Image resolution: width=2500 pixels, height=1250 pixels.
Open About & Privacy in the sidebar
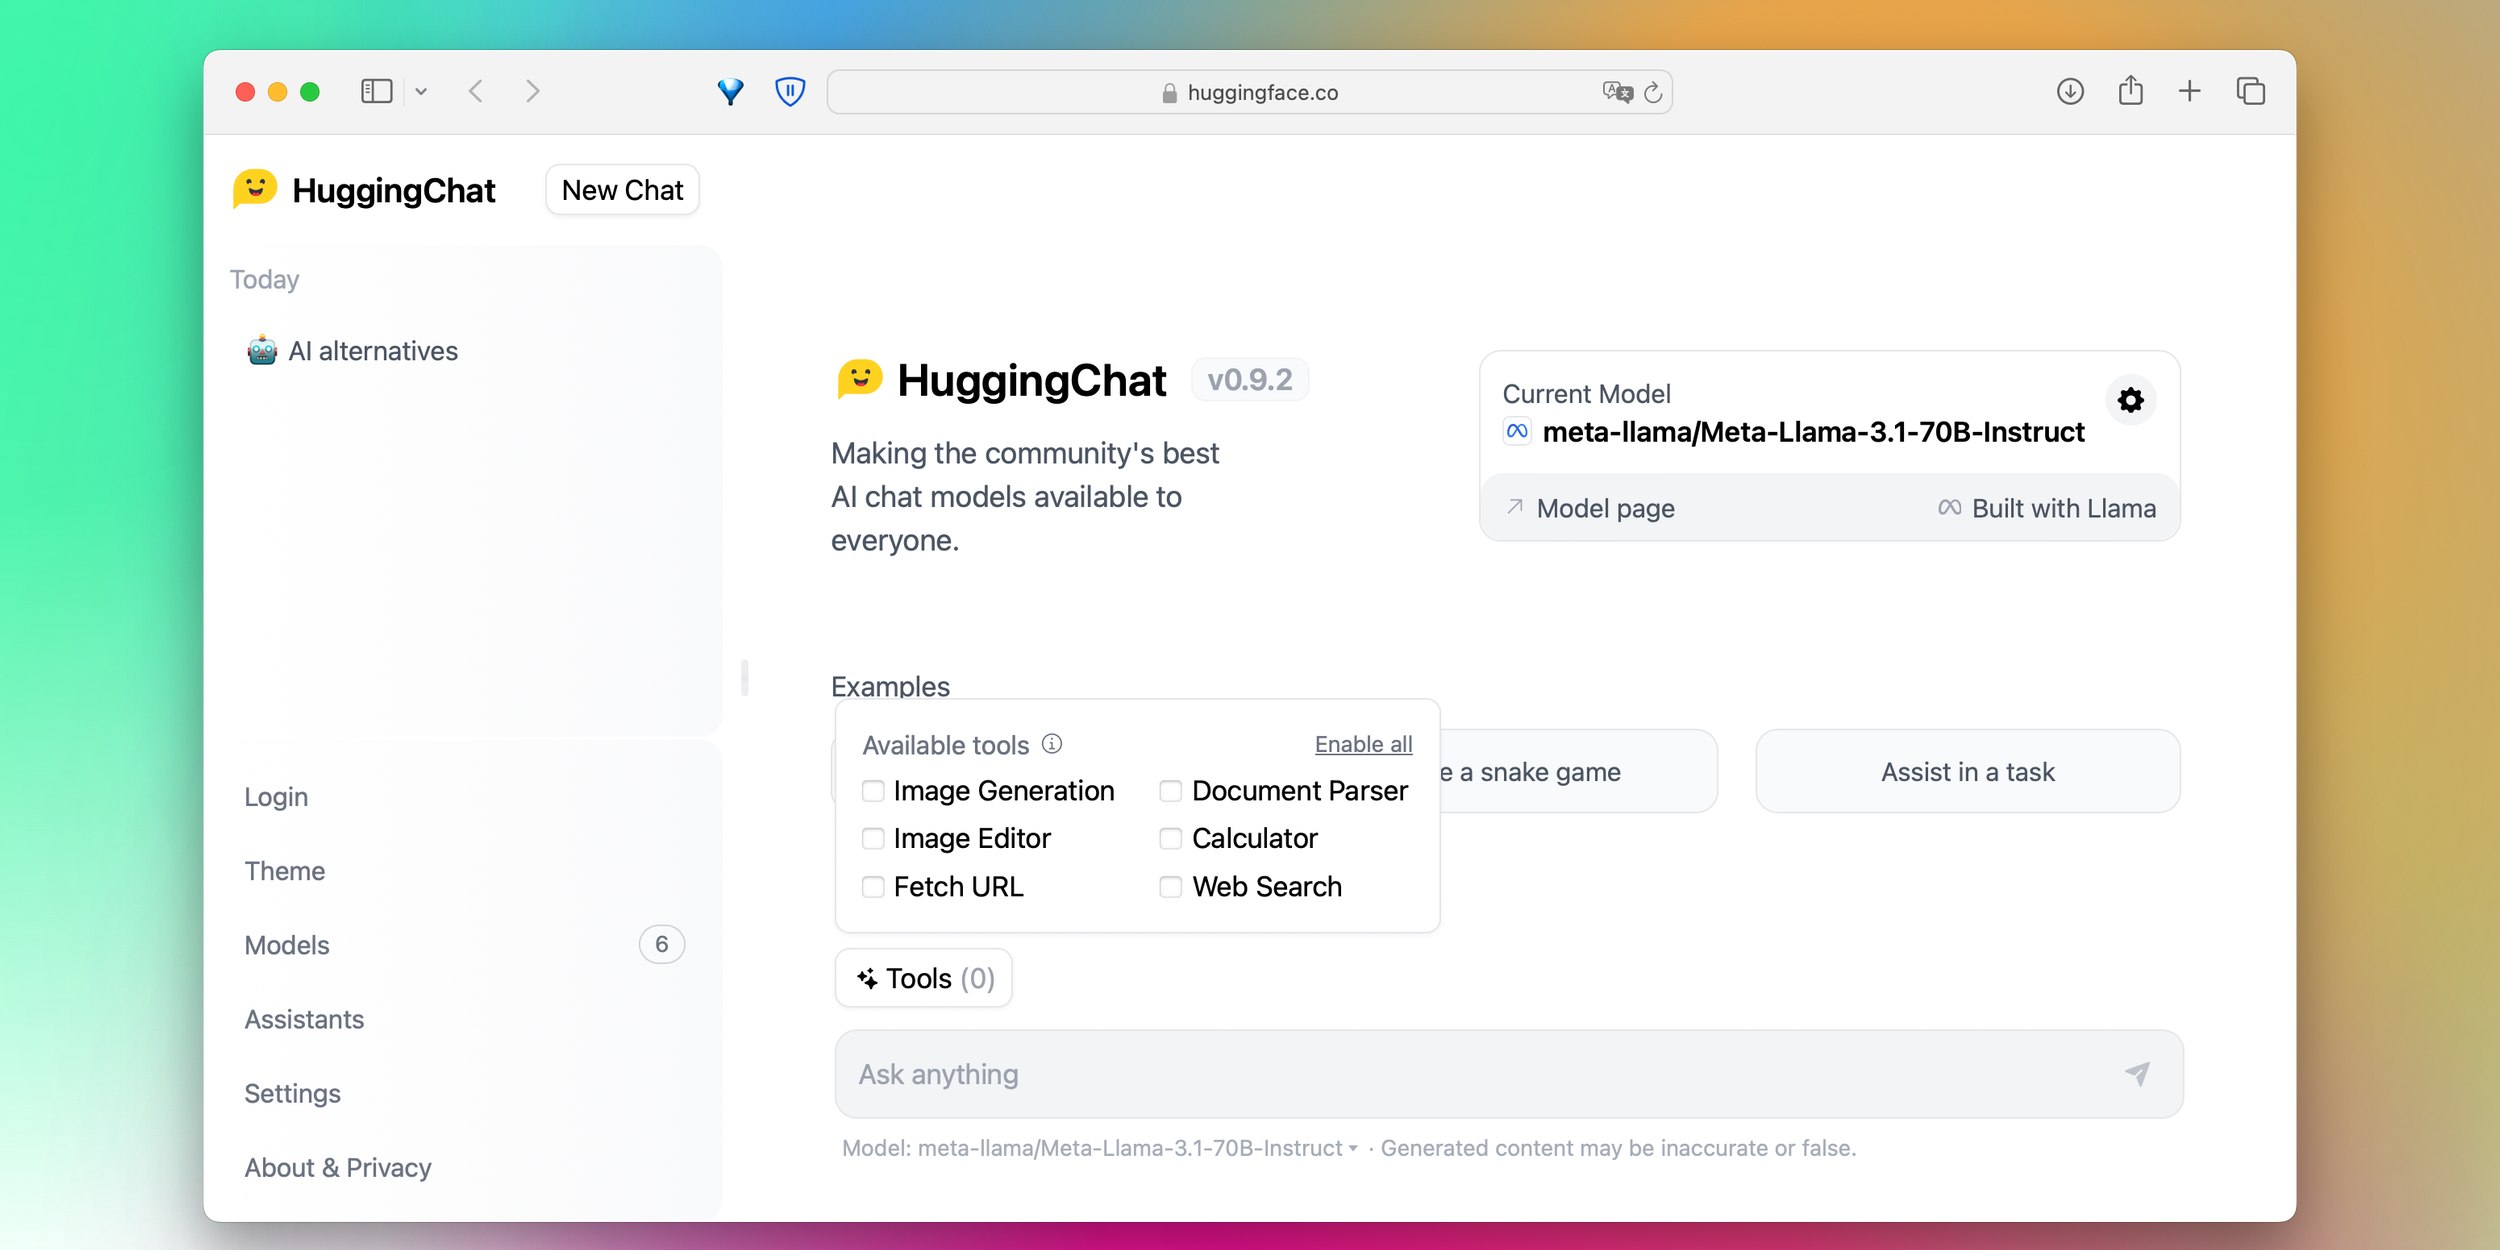[x=338, y=1167]
